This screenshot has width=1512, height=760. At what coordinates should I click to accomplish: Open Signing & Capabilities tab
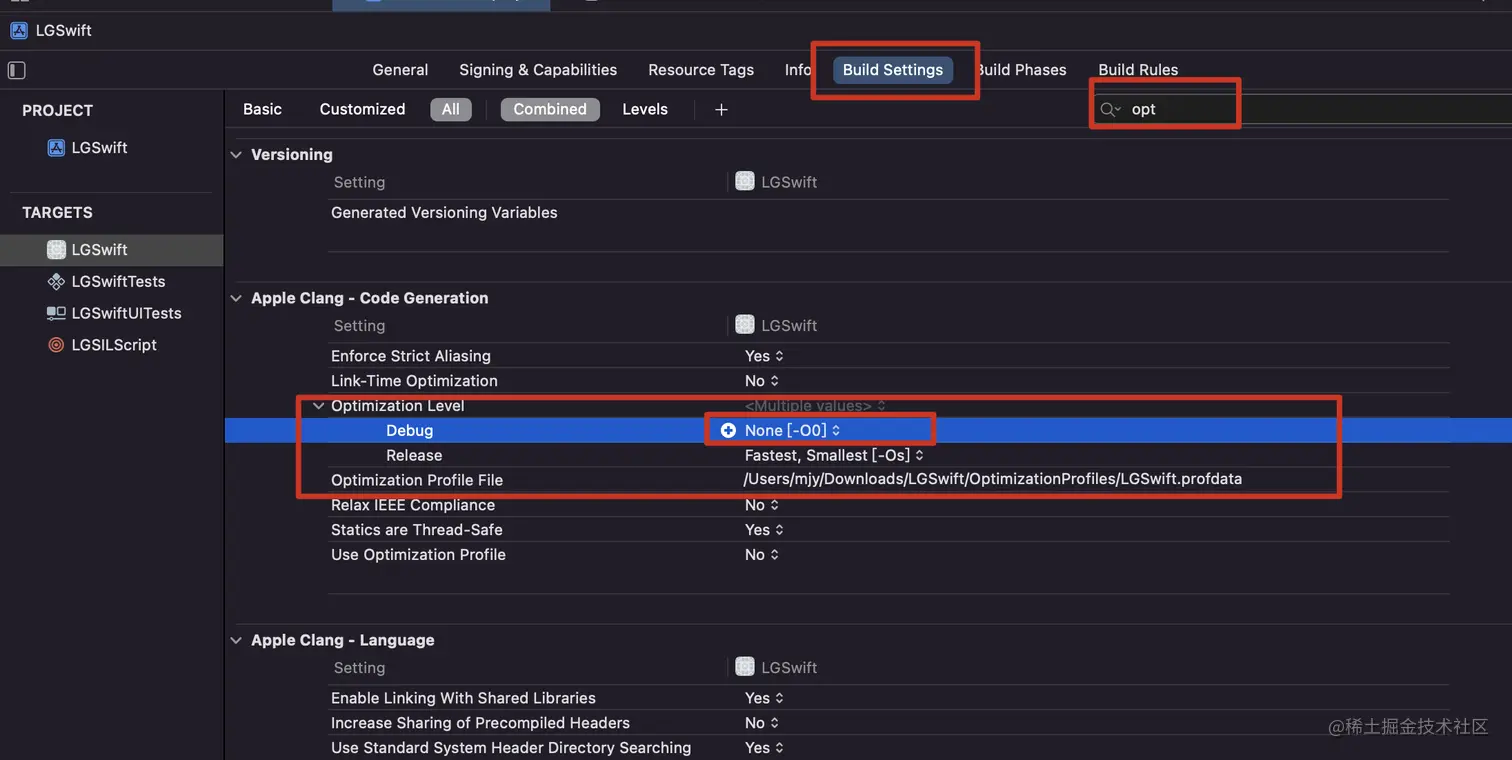[x=538, y=70]
